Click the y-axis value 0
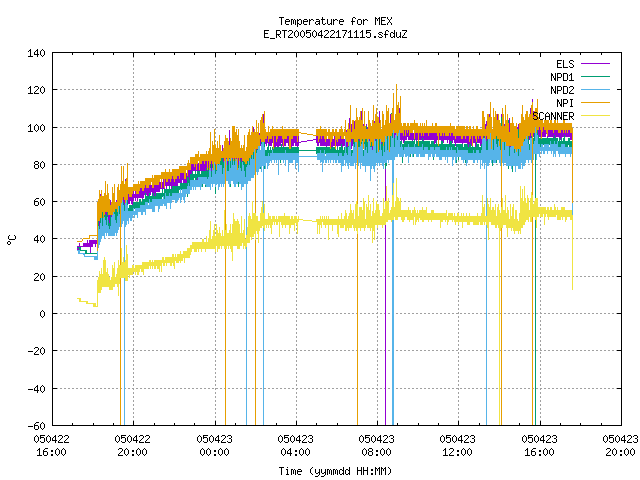This screenshot has width=640, height=480. tap(42, 314)
